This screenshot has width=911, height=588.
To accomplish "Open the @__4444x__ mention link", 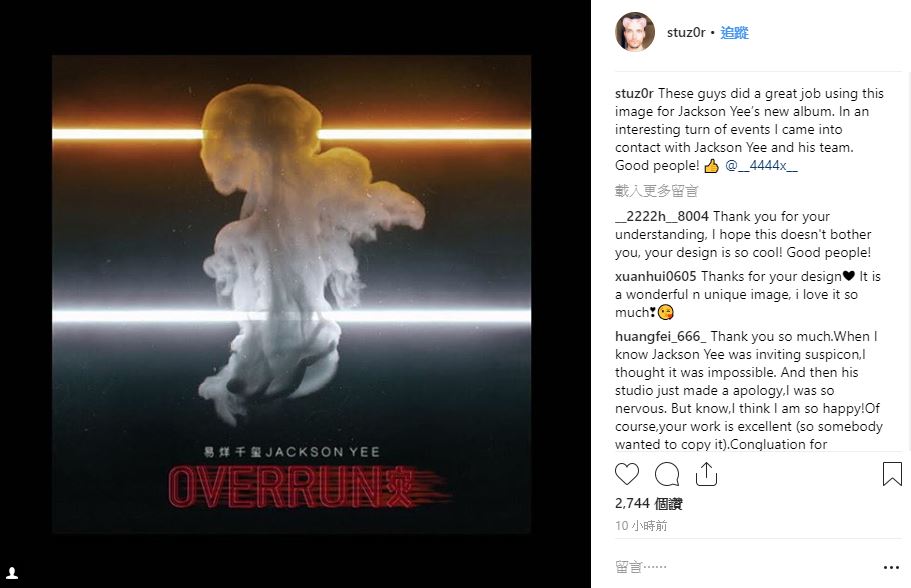I will (761, 166).
